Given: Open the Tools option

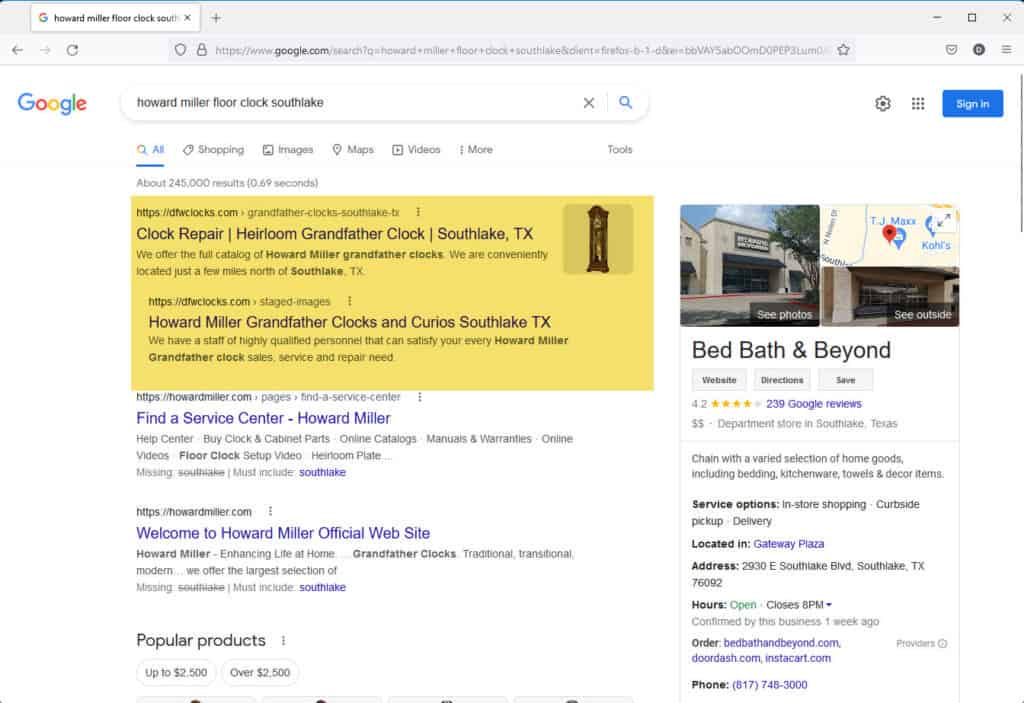Looking at the screenshot, I should [620, 150].
